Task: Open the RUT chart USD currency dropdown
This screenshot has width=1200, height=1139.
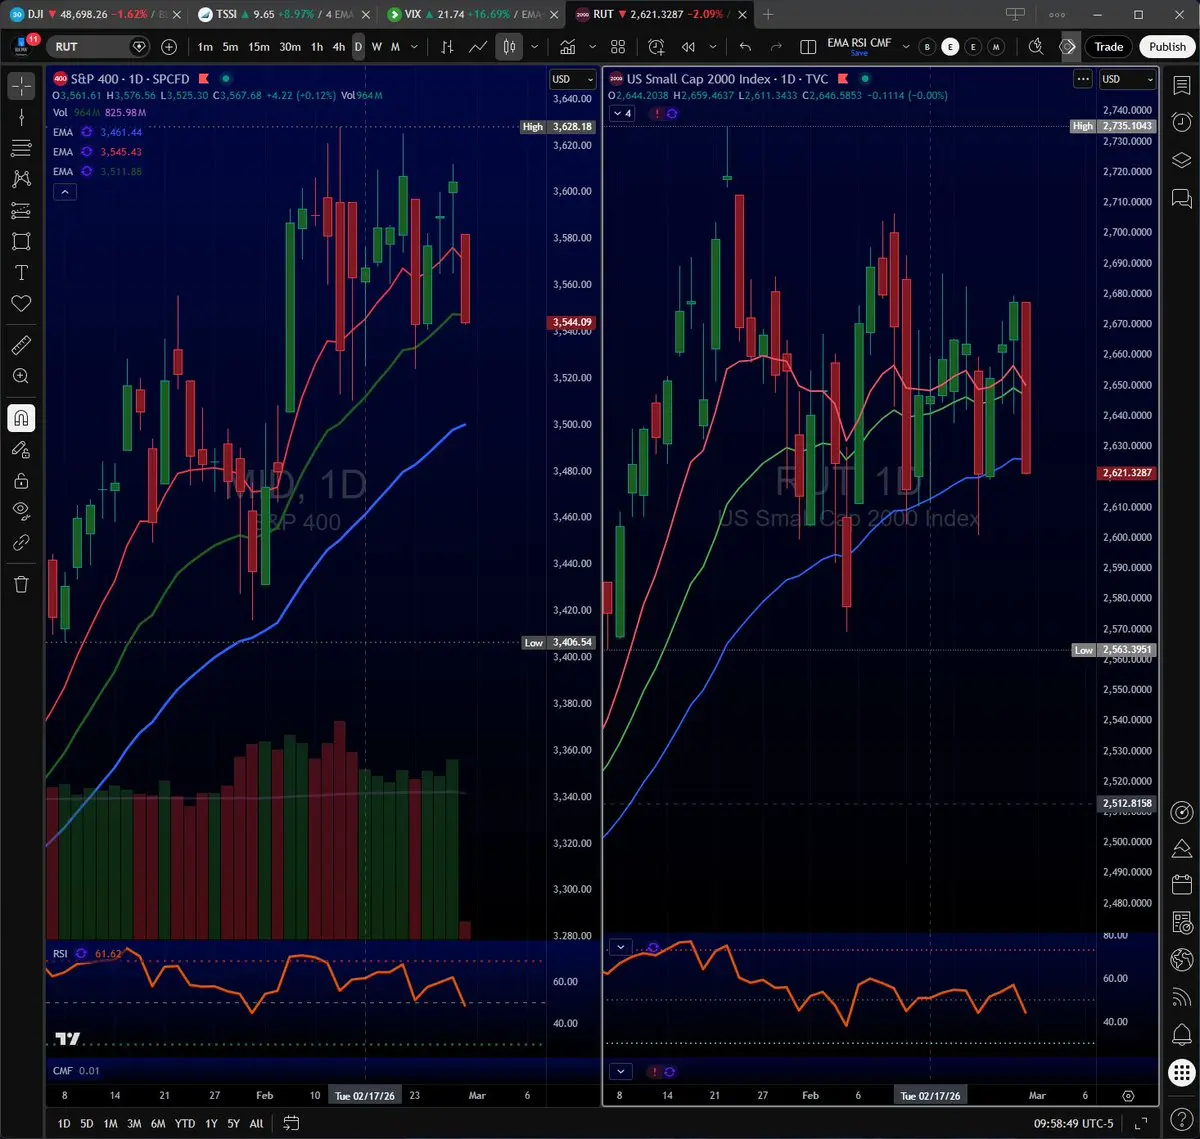Action: click(x=1127, y=79)
